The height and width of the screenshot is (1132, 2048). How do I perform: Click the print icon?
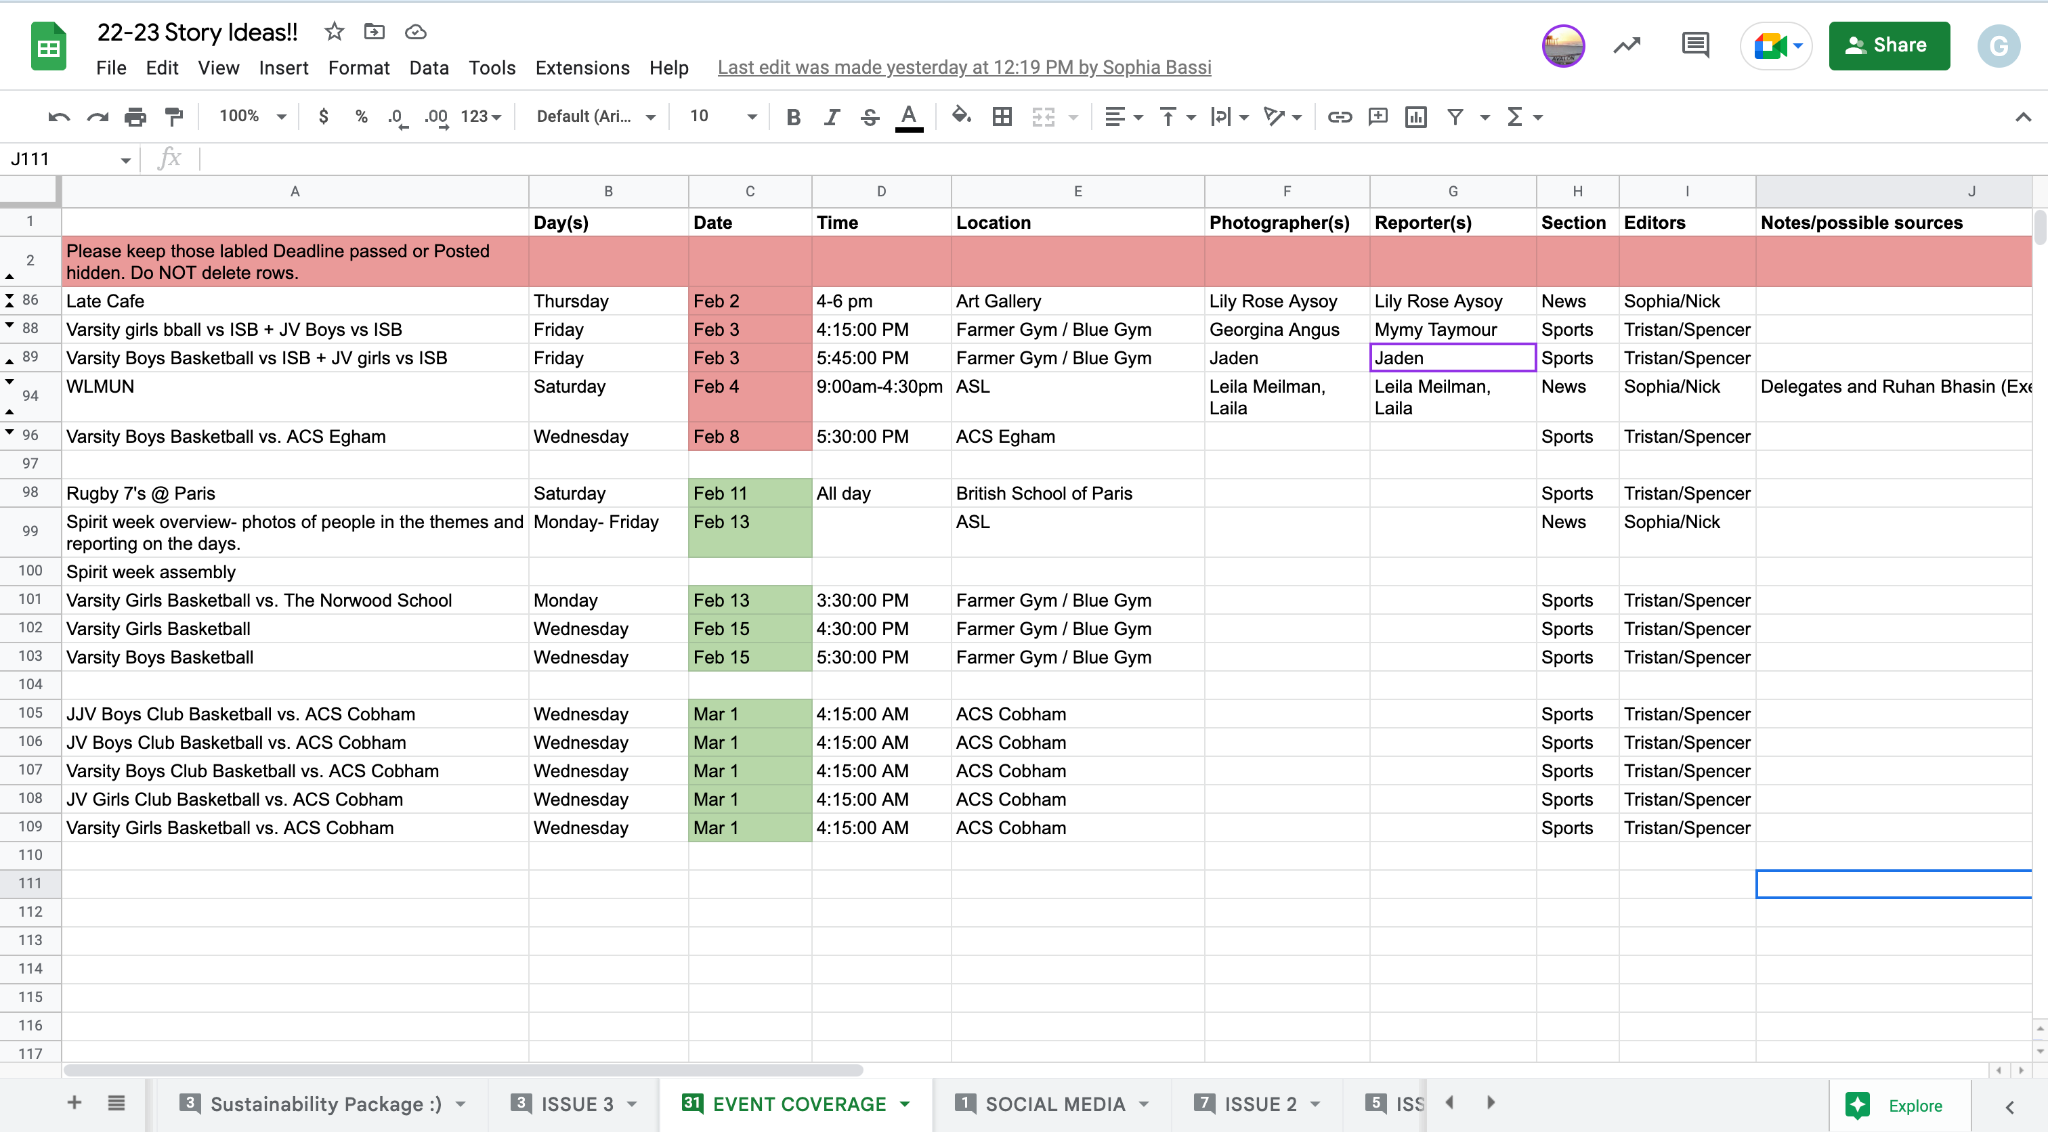pyautogui.click(x=135, y=117)
